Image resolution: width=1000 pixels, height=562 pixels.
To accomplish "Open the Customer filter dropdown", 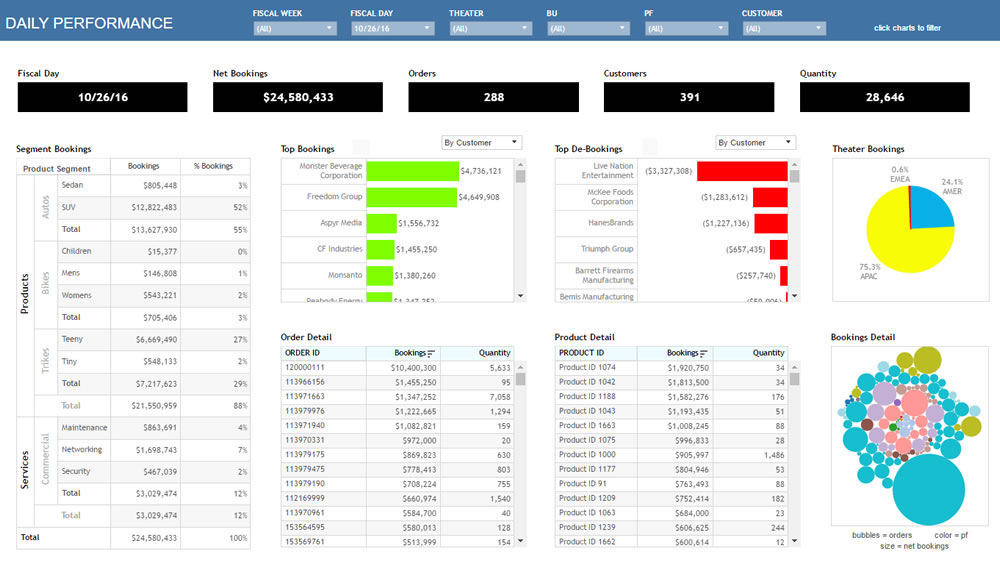I will click(783, 29).
